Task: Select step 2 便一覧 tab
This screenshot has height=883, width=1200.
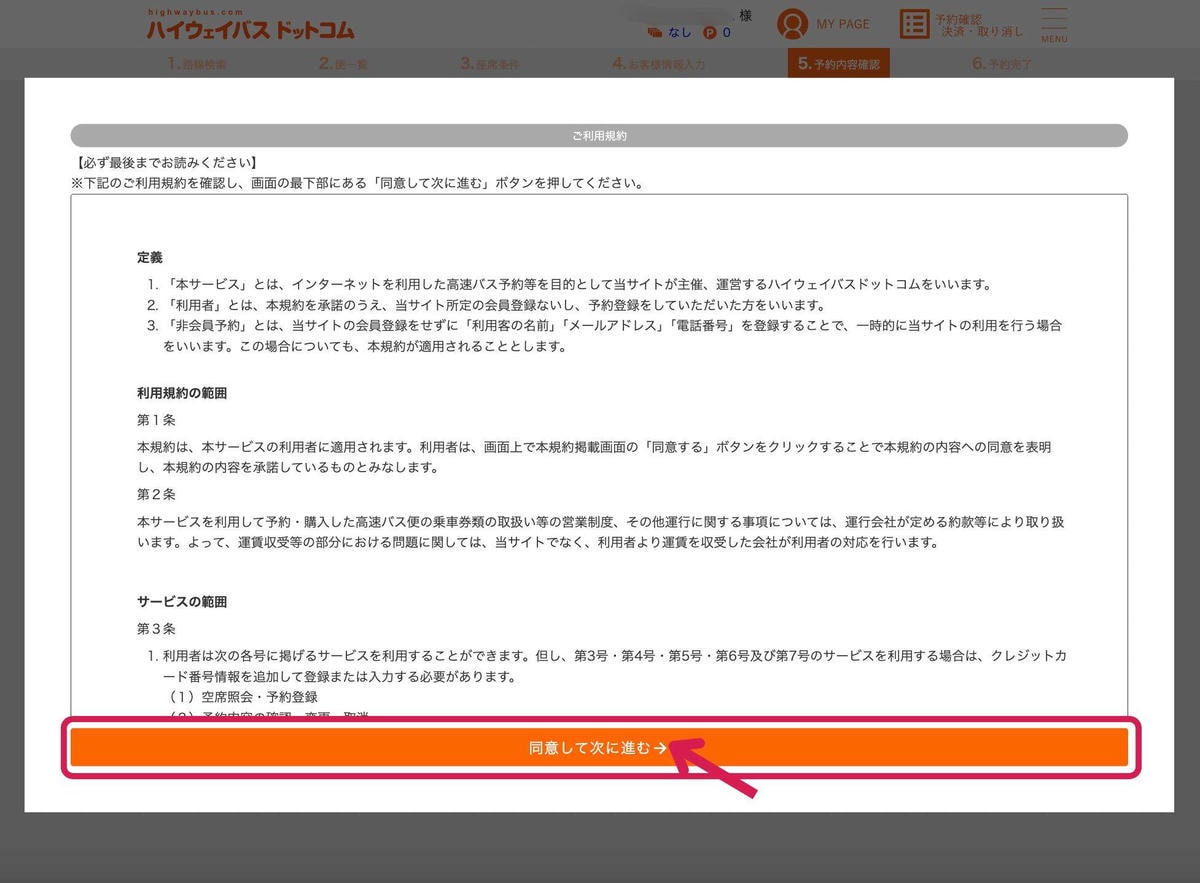Action: pos(344,64)
